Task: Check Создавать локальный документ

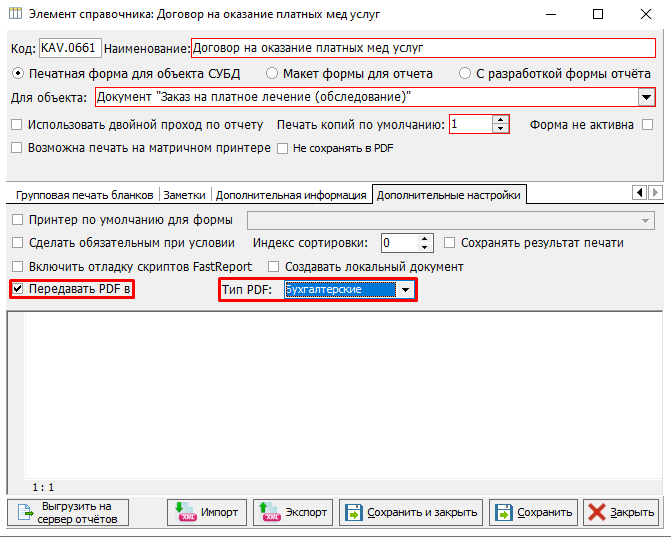Action: (x=273, y=267)
